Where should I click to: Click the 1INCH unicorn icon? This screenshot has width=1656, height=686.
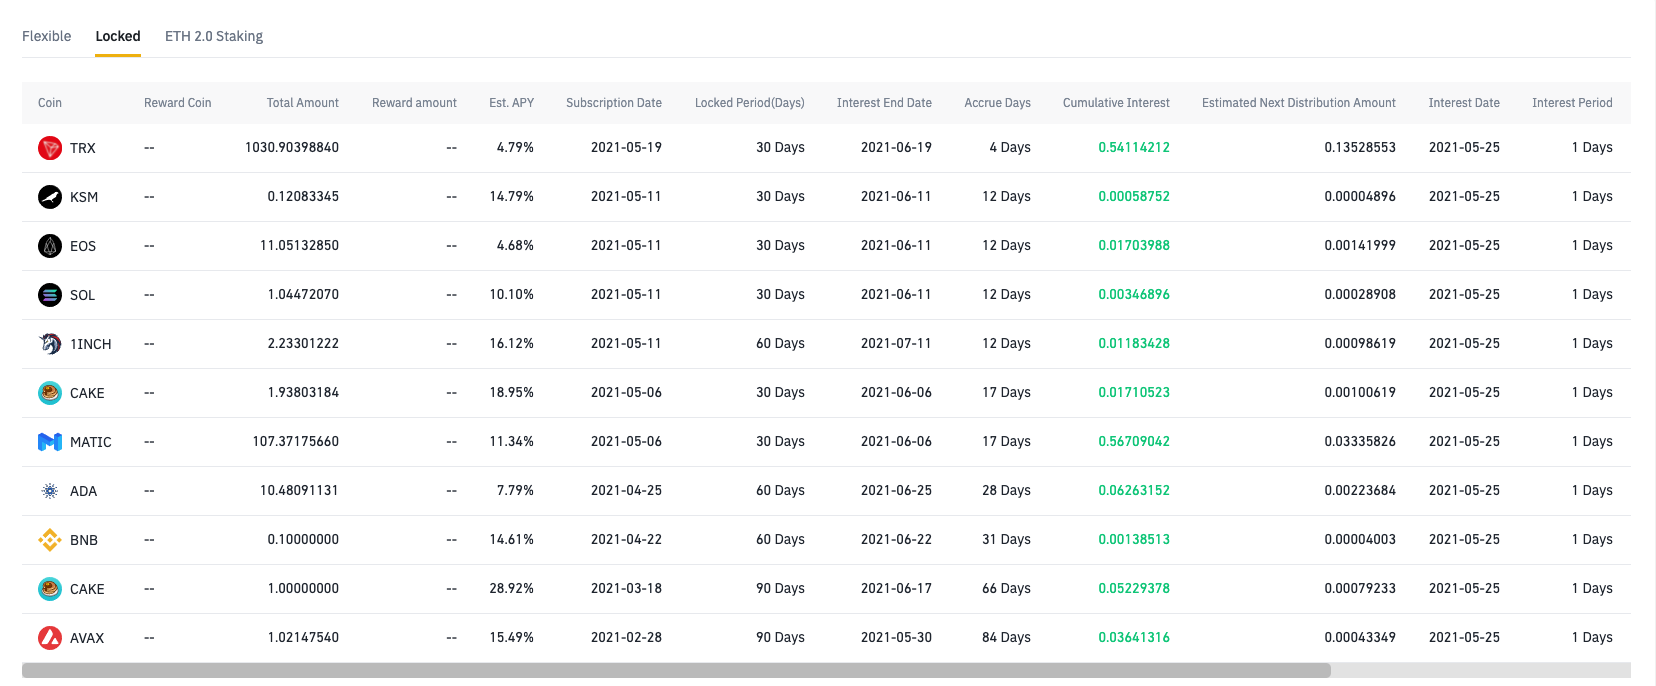[x=50, y=344]
